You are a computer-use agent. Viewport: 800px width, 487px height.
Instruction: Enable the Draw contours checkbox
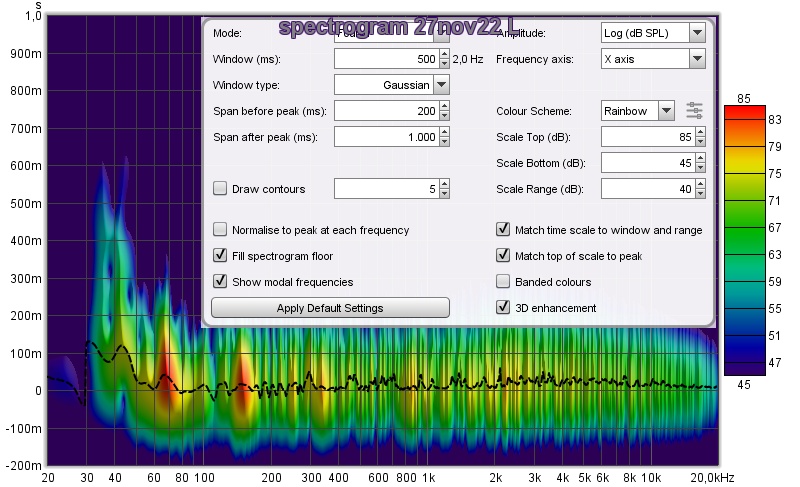coord(221,189)
